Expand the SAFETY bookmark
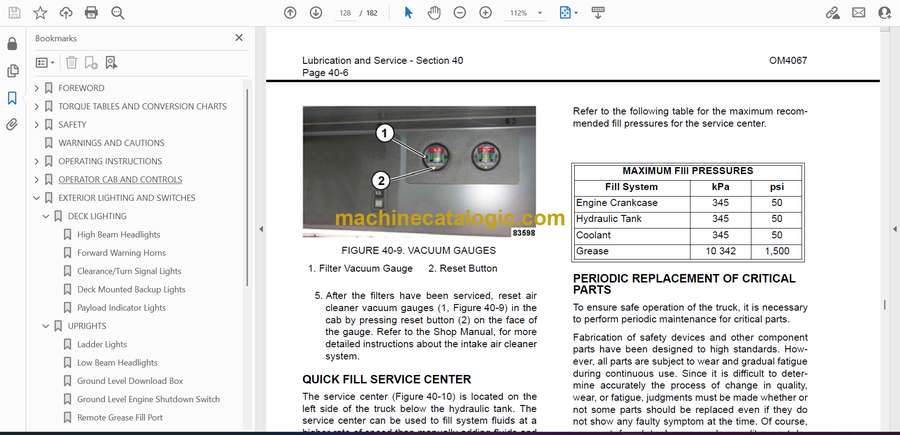 pos(37,125)
